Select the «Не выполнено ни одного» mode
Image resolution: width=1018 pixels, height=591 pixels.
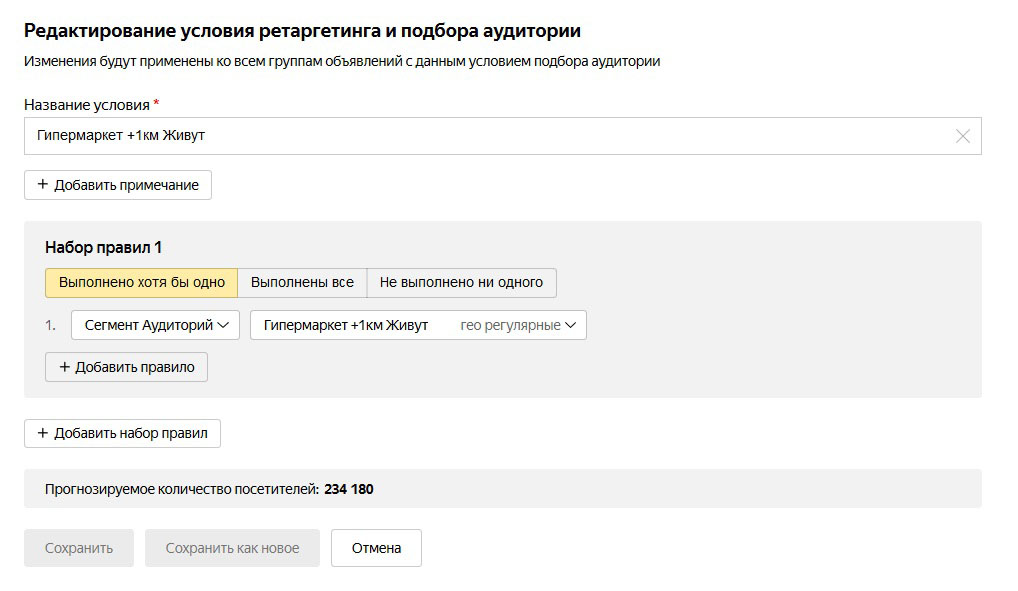coord(462,282)
